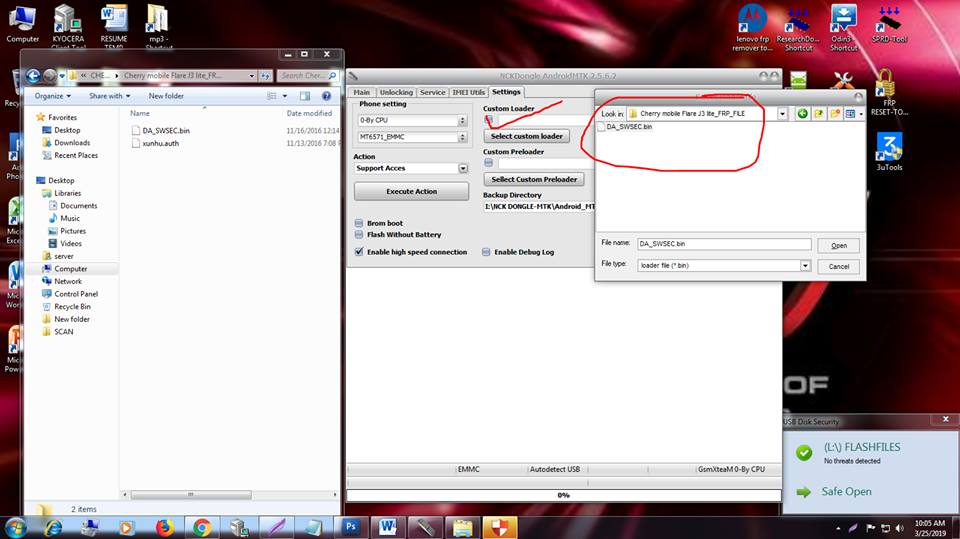Viewport: 960px width, 539px height.
Task: Click Explorer back navigation arrow
Action: [32, 76]
